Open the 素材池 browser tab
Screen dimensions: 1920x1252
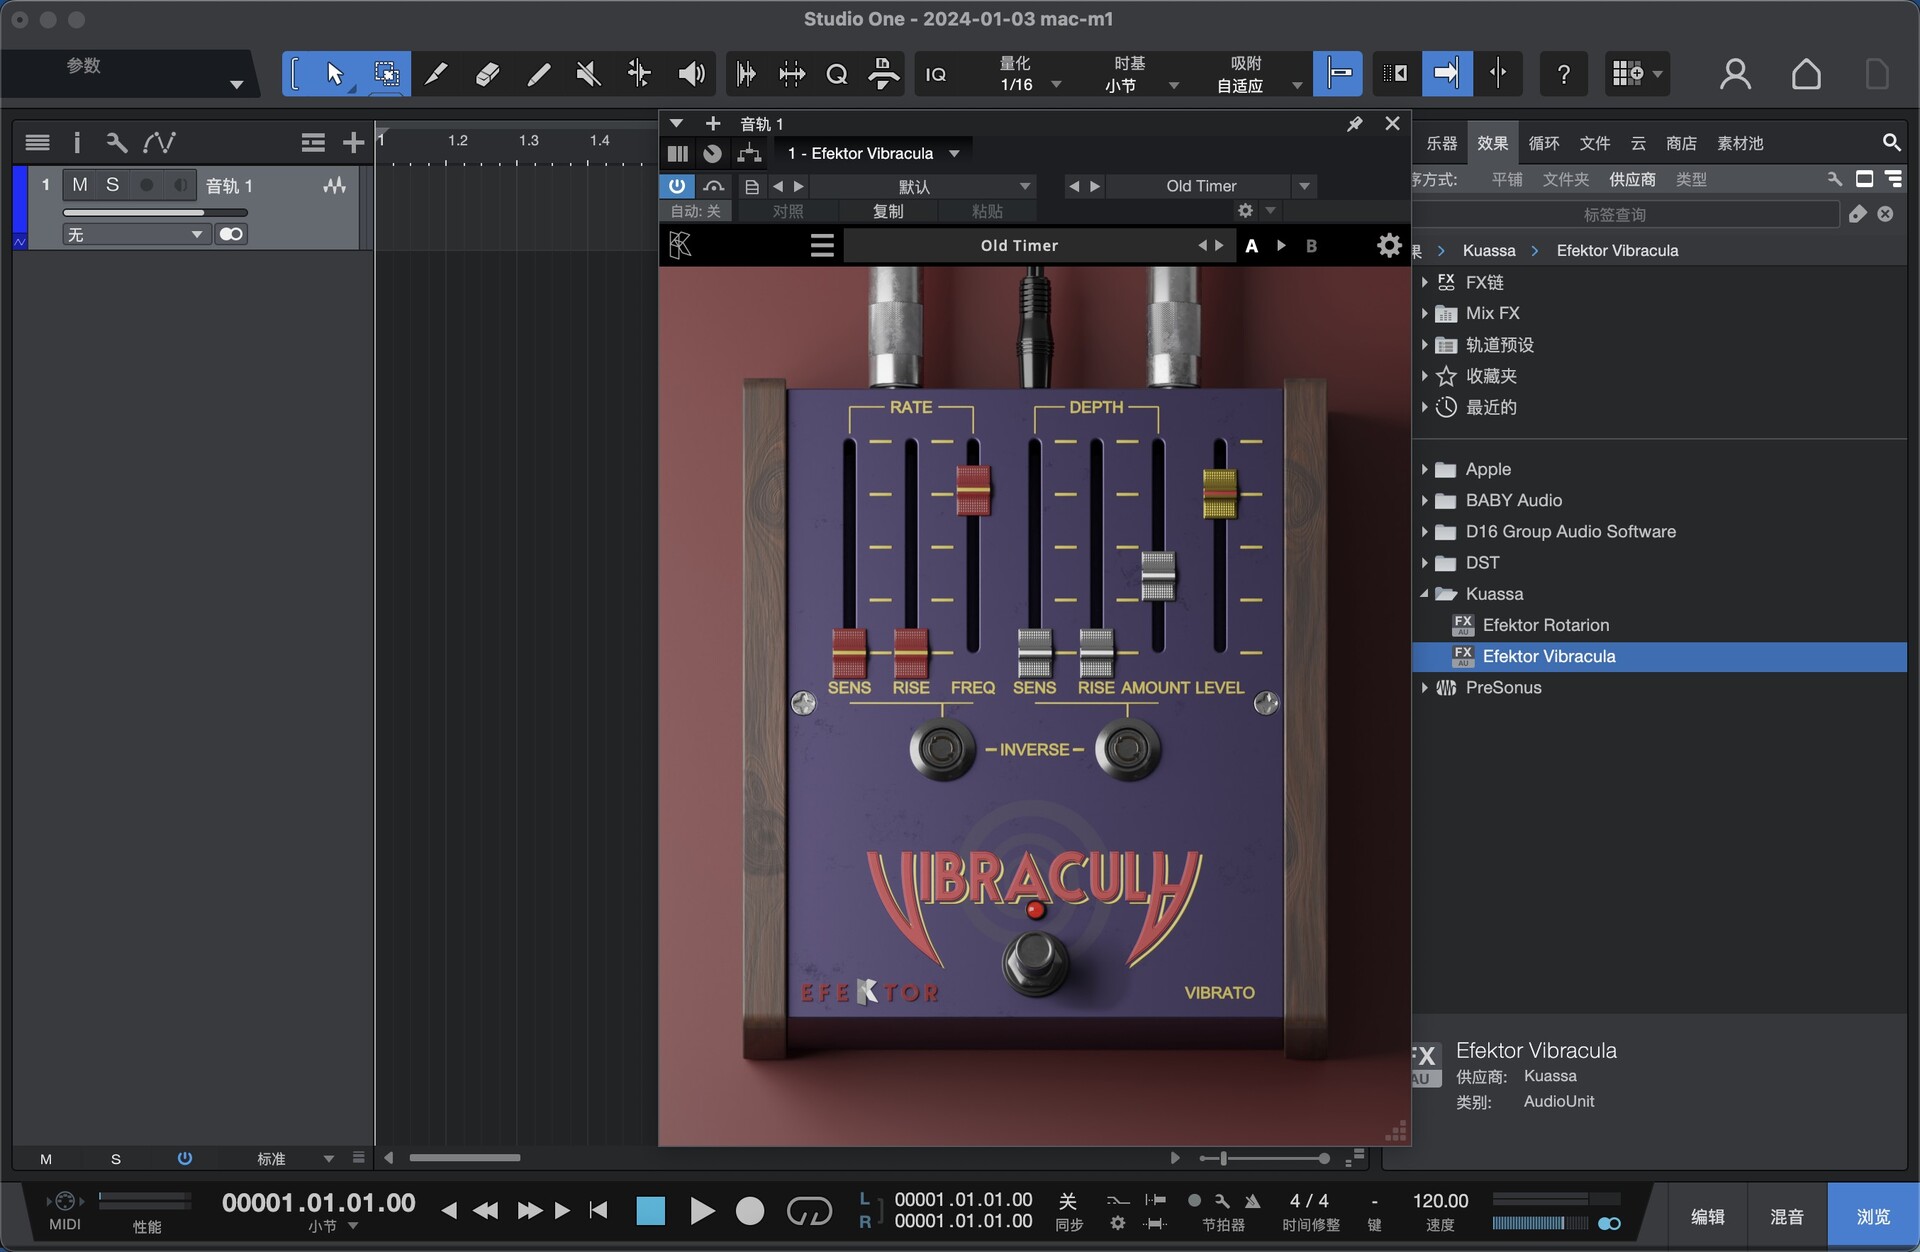coord(1740,144)
